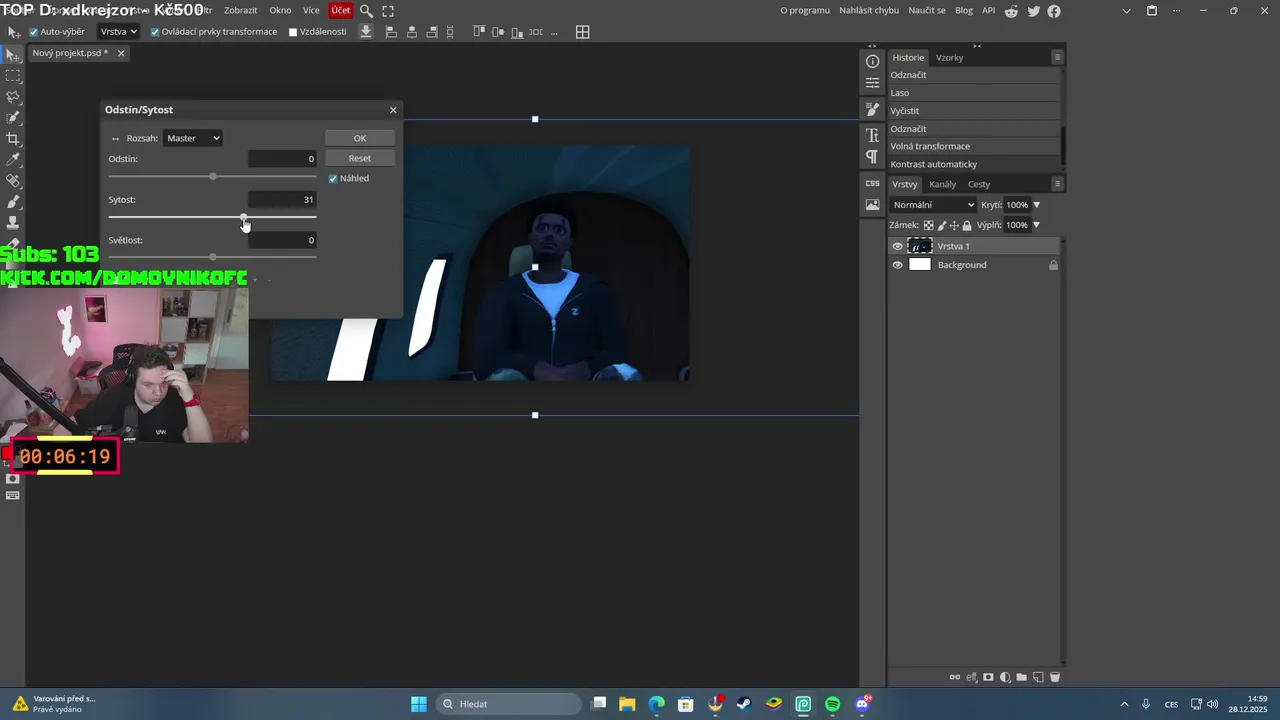Switch to the Cesty tab
The height and width of the screenshot is (720, 1280).
click(x=979, y=184)
